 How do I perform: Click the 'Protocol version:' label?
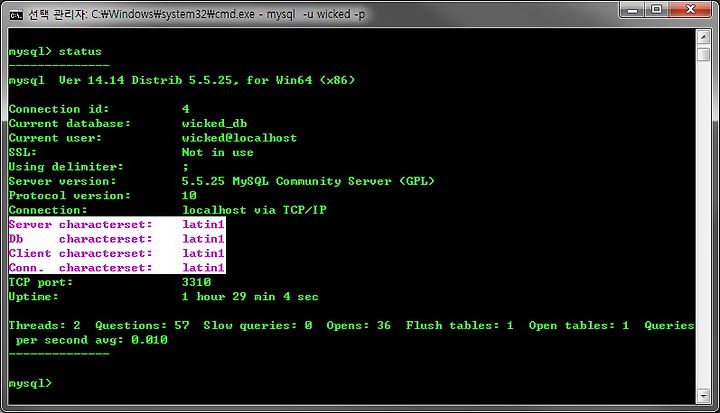point(69,195)
